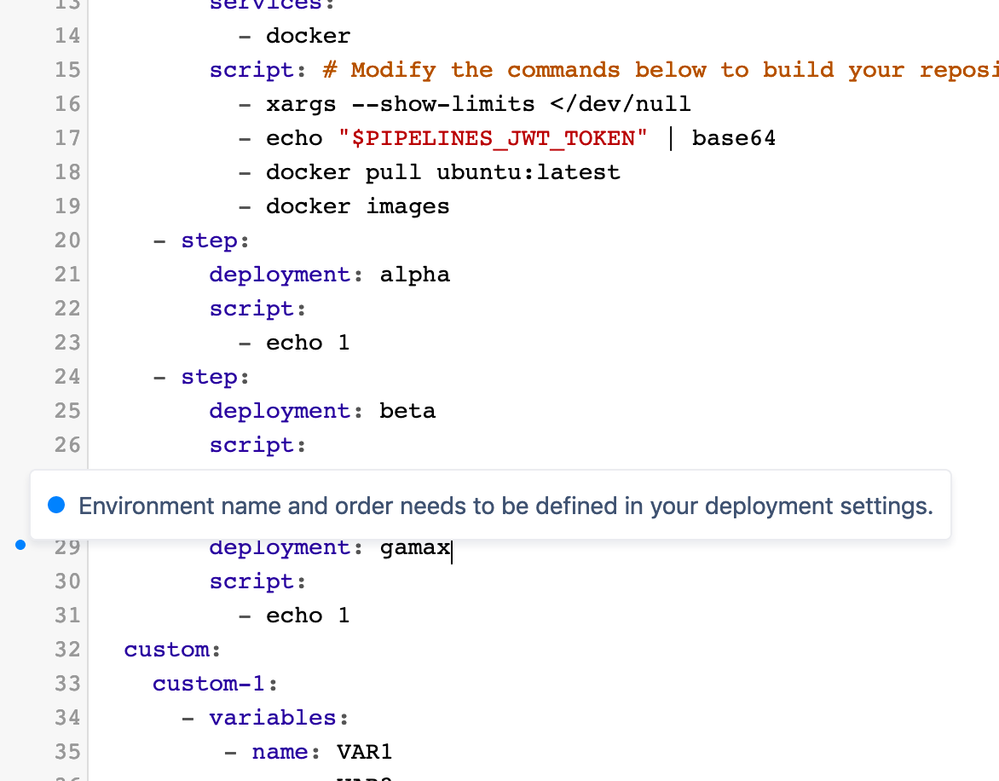The image size is (999, 781).
Task: Click the '- docker' service entry
Action: pyautogui.click(x=294, y=35)
